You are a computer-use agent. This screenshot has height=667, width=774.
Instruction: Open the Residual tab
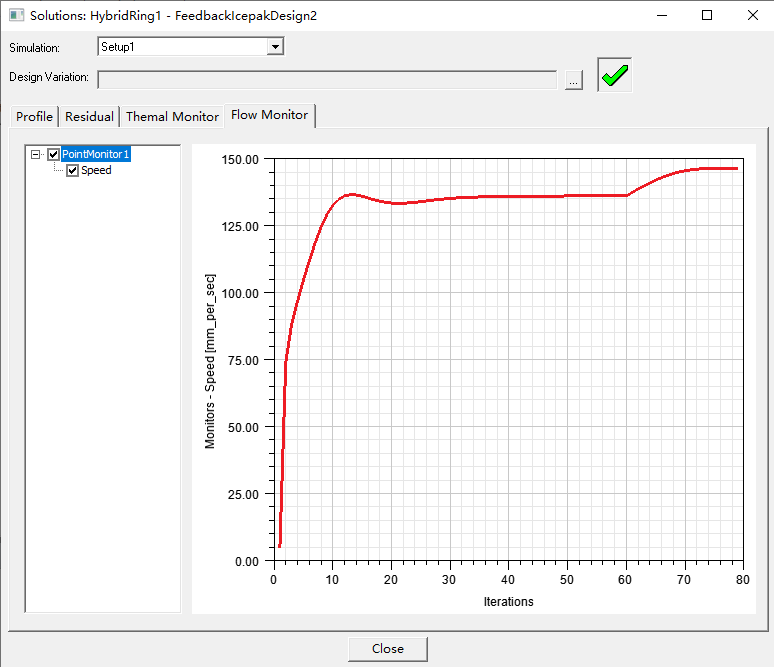click(89, 117)
